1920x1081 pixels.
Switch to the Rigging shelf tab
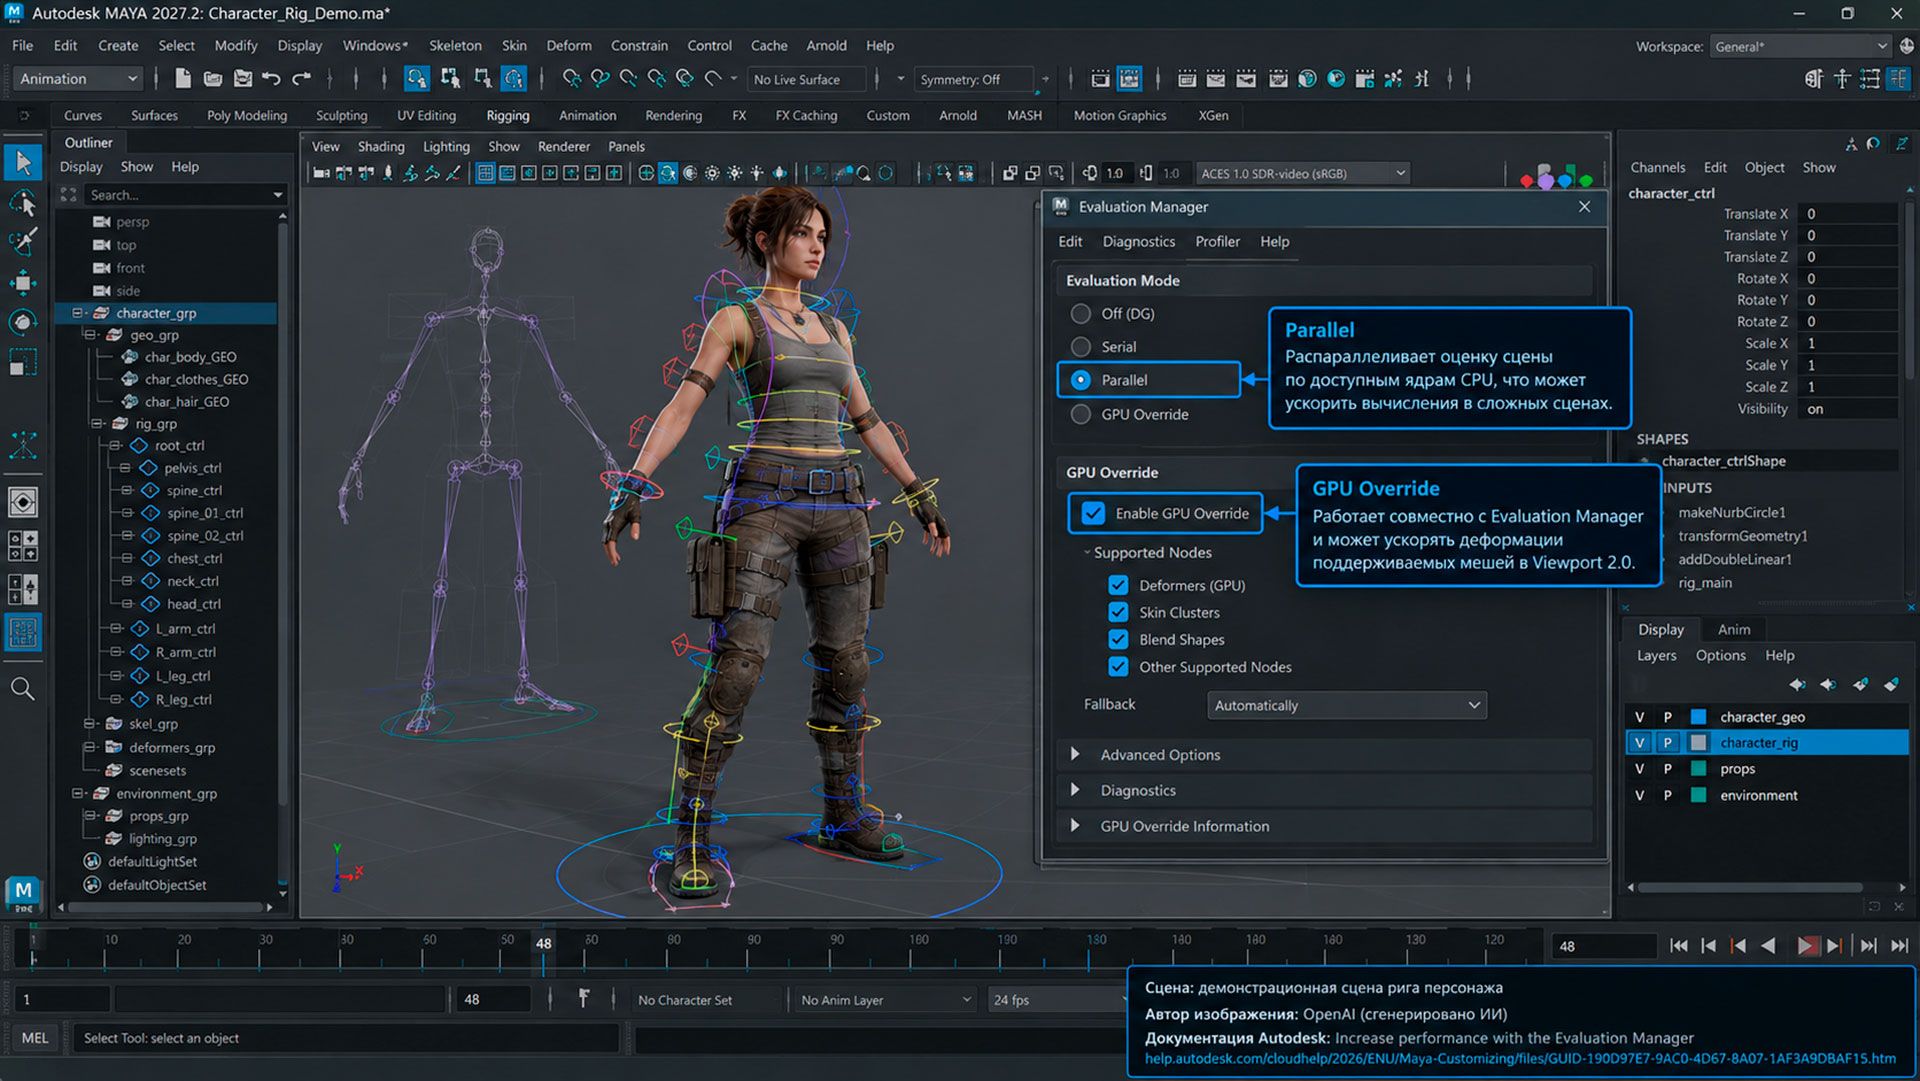coord(508,115)
